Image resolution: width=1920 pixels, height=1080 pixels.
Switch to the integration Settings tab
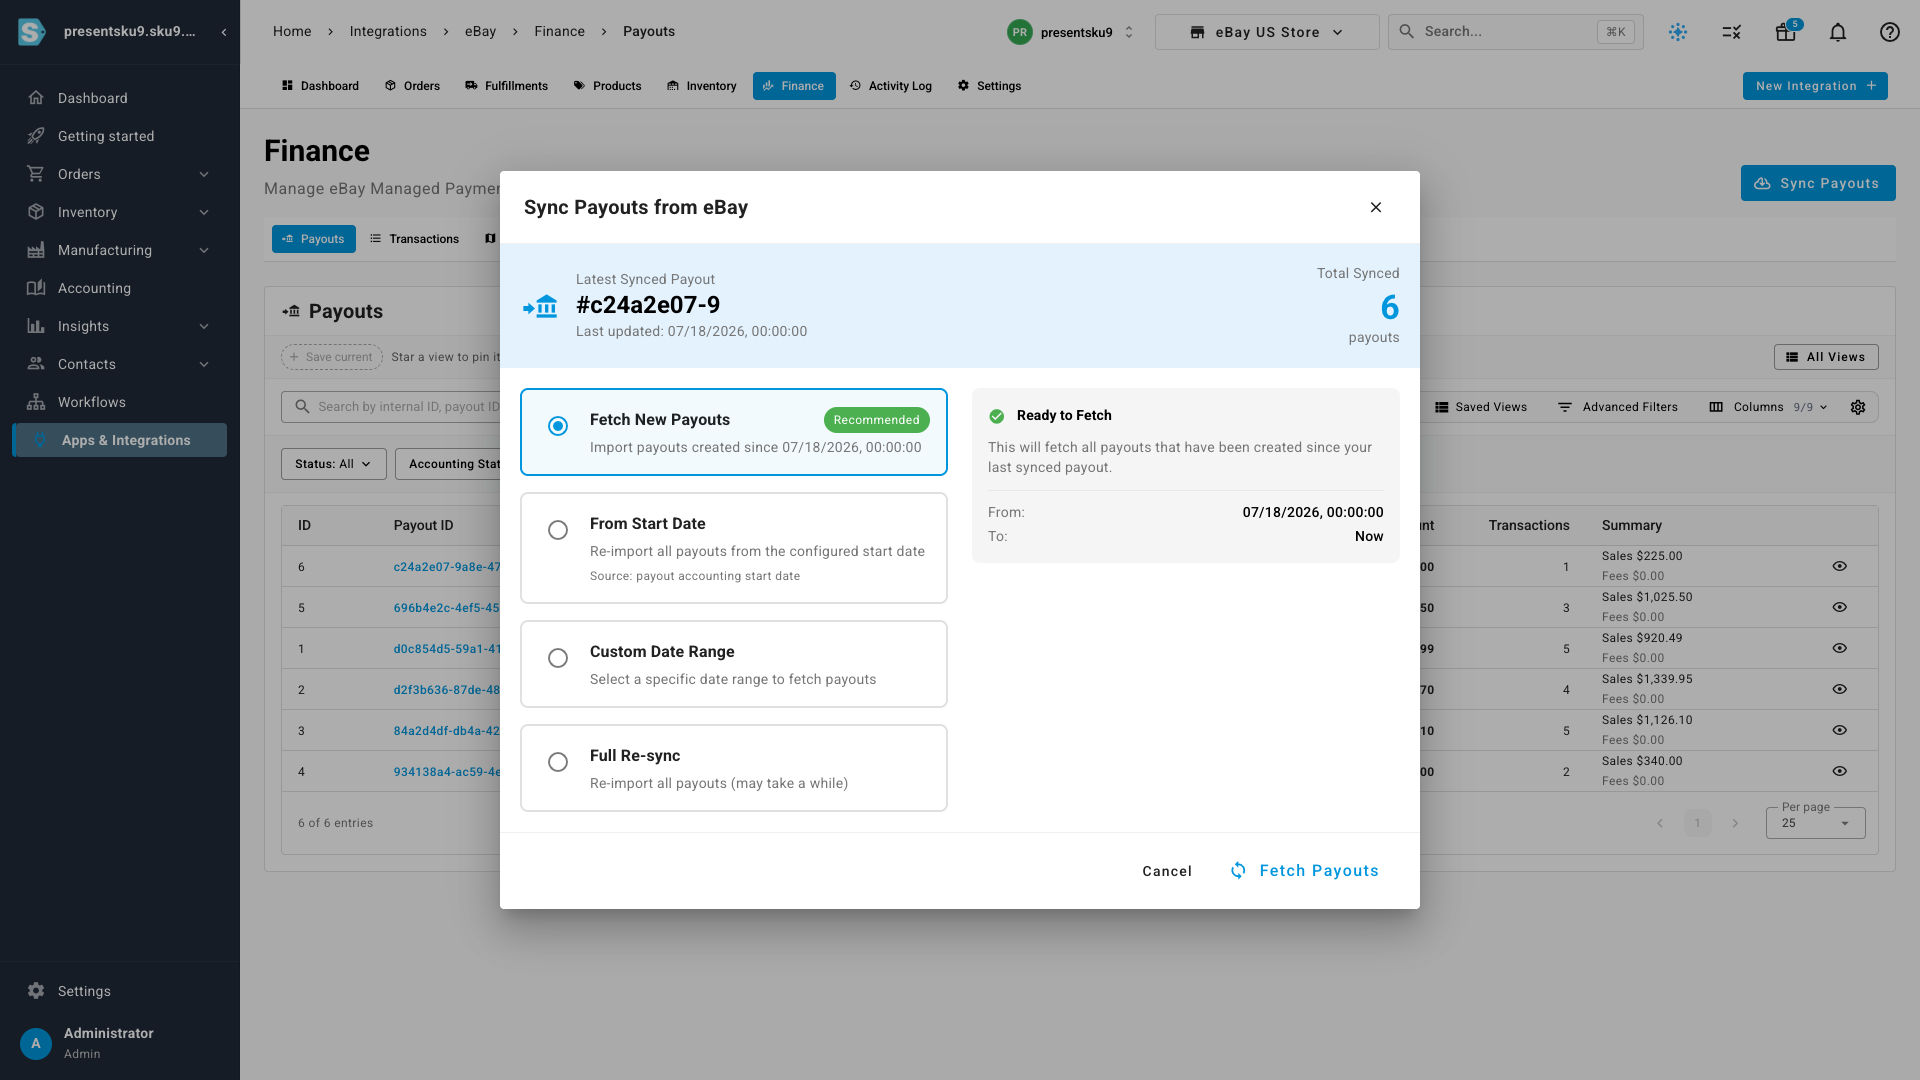coord(989,86)
